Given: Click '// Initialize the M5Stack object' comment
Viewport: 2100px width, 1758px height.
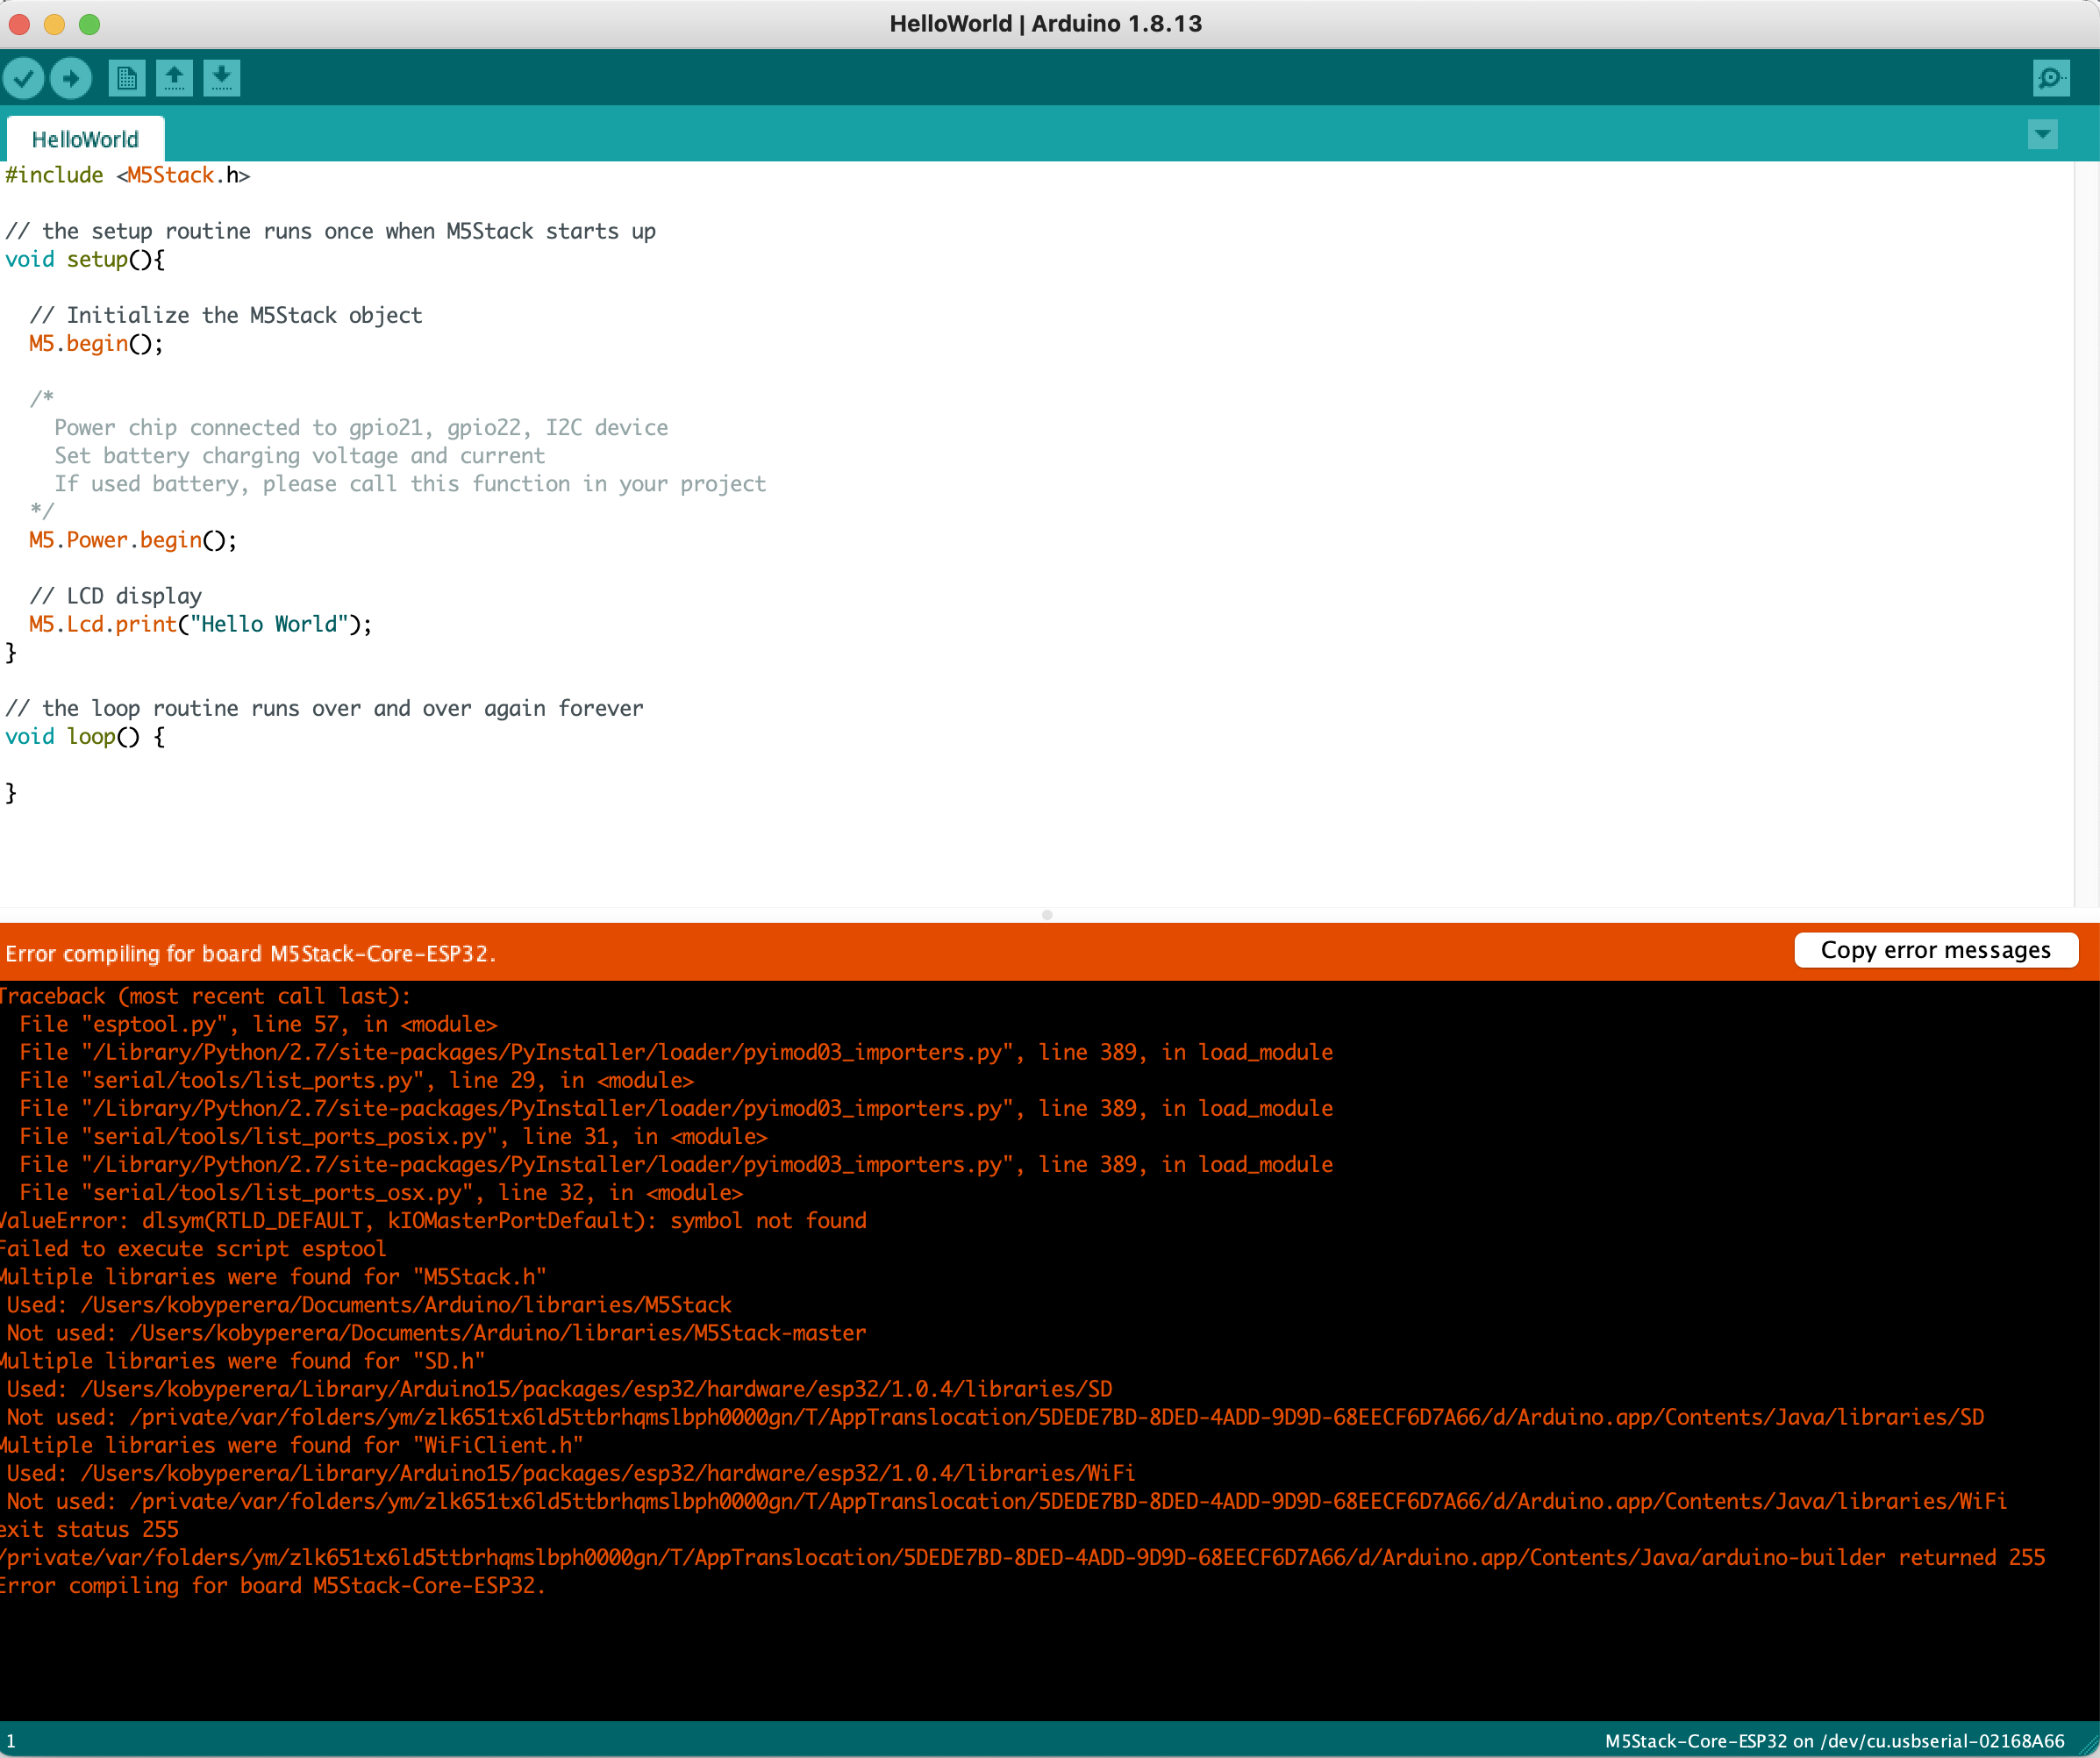Looking at the screenshot, I should 226,315.
